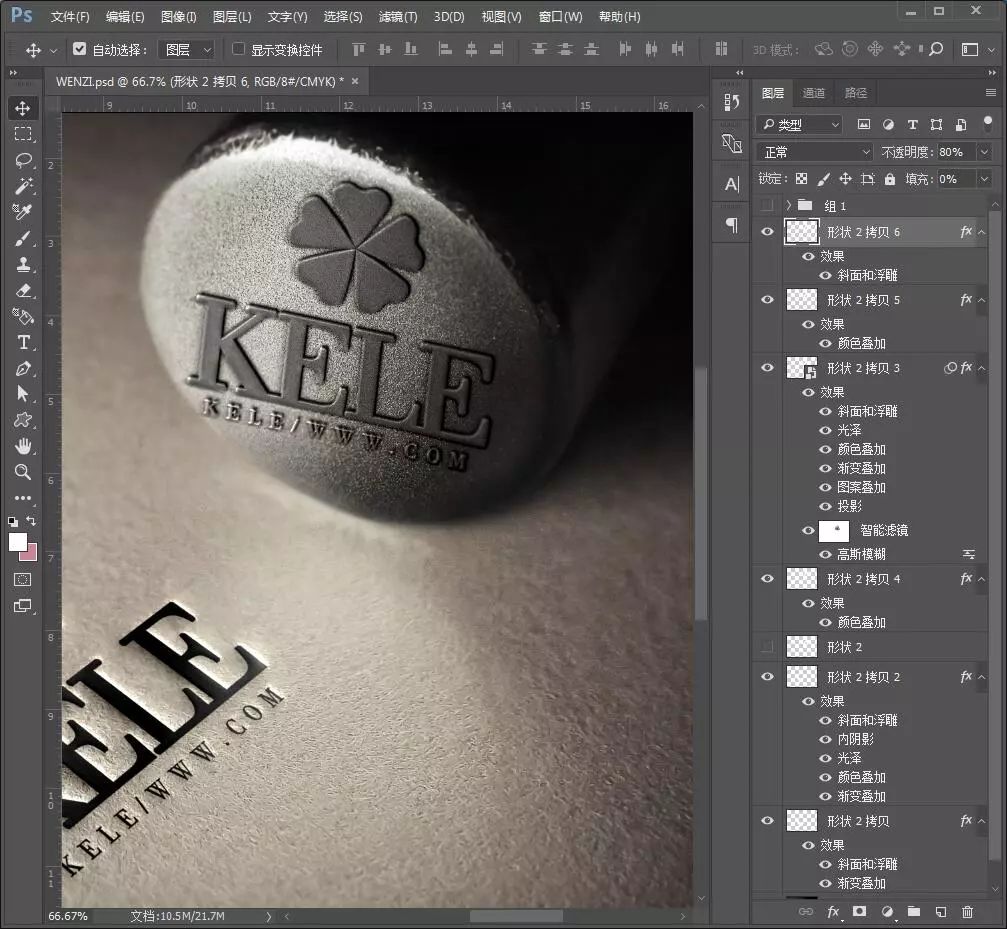Select the Clone Stamp tool
The width and height of the screenshot is (1007, 929).
23,264
